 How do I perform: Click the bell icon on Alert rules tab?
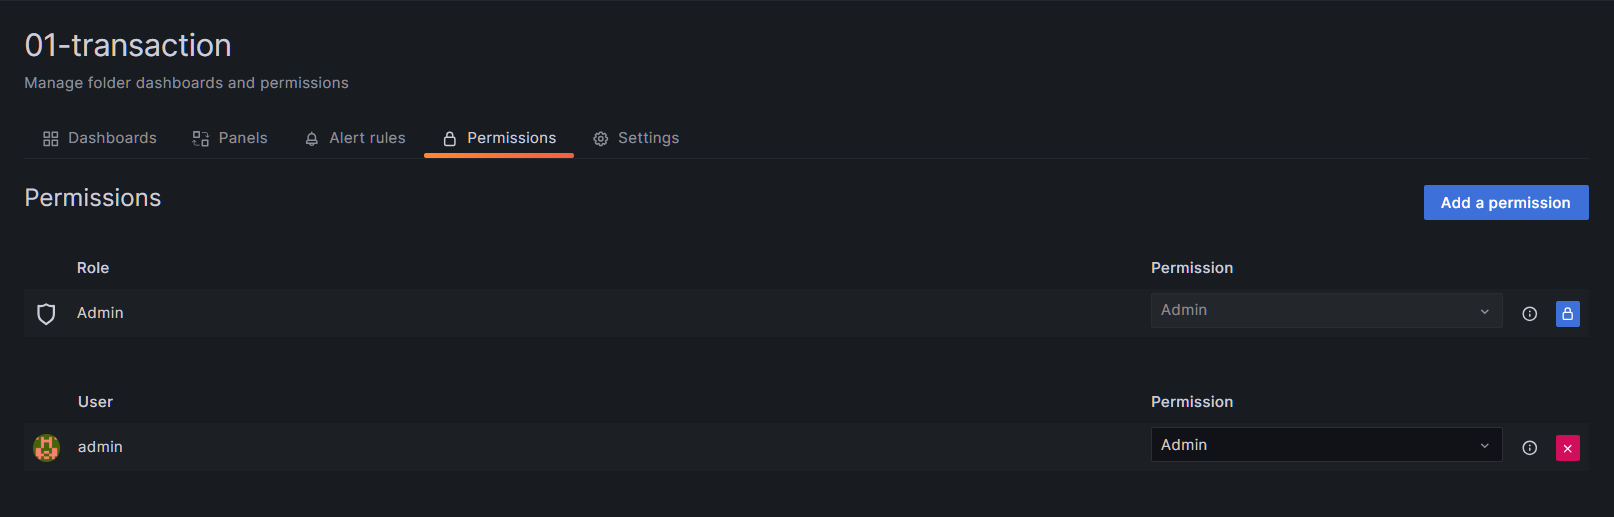(x=312, y=139)
